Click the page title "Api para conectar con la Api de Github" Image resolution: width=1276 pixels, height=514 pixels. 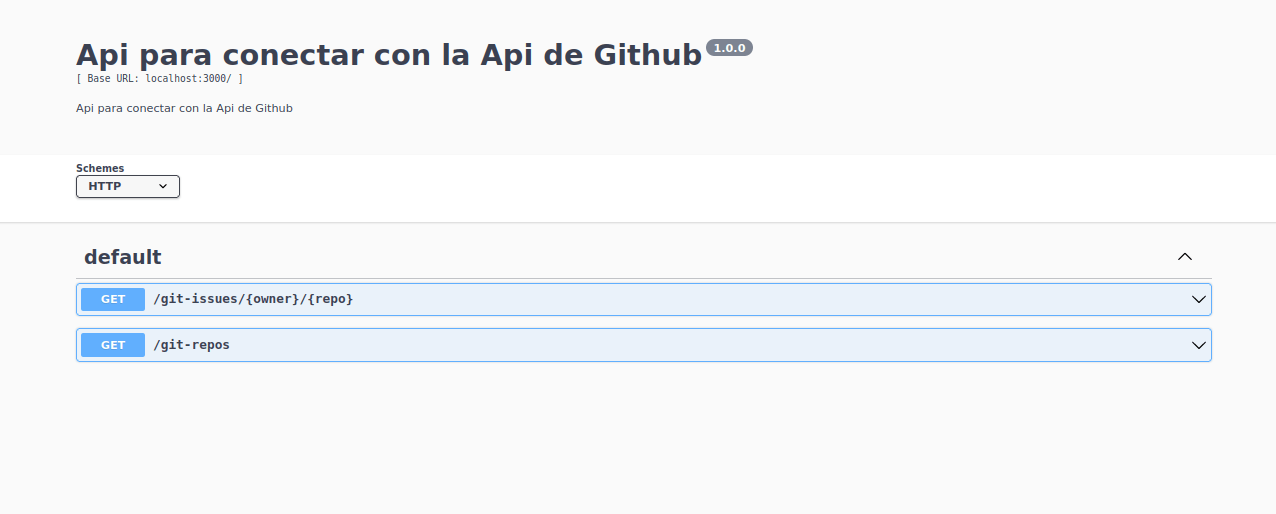pos(389,54)
